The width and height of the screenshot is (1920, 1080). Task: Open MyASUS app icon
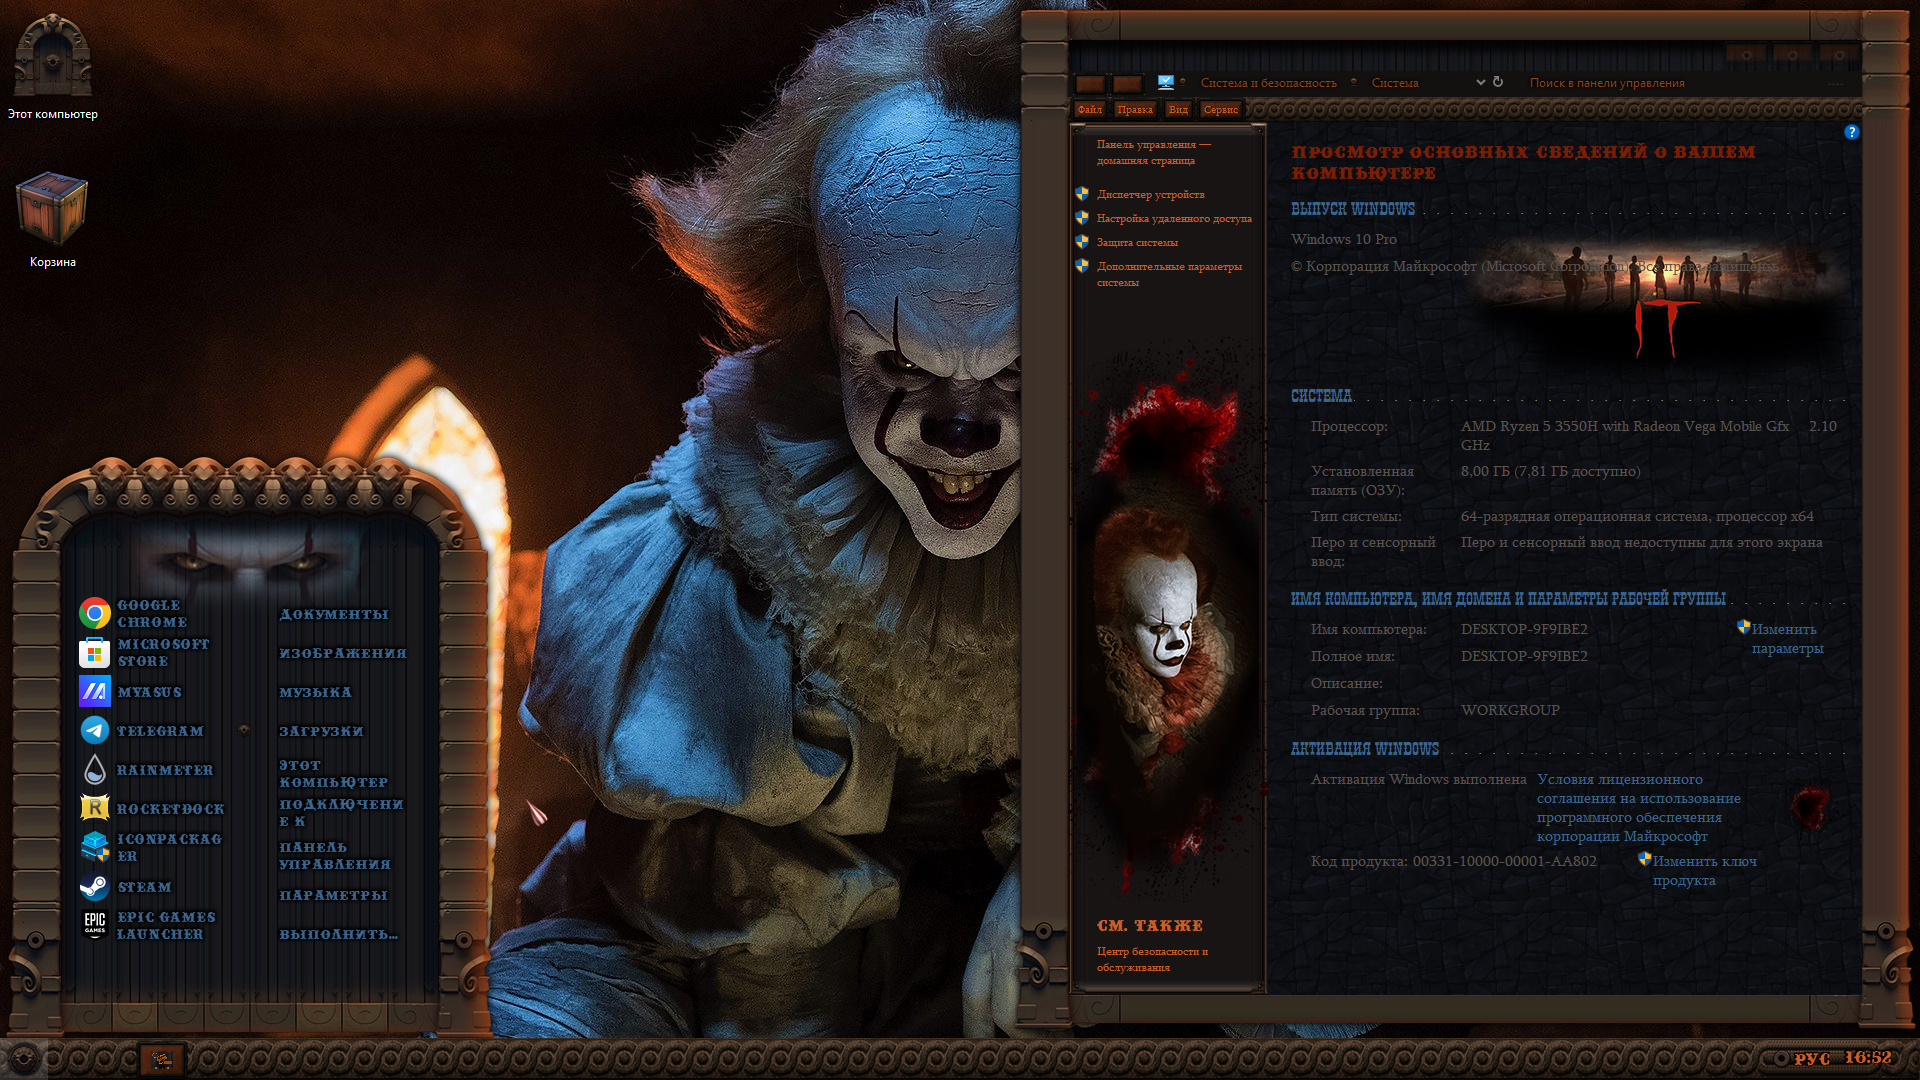pyautogui.click(x=95, y=691)
